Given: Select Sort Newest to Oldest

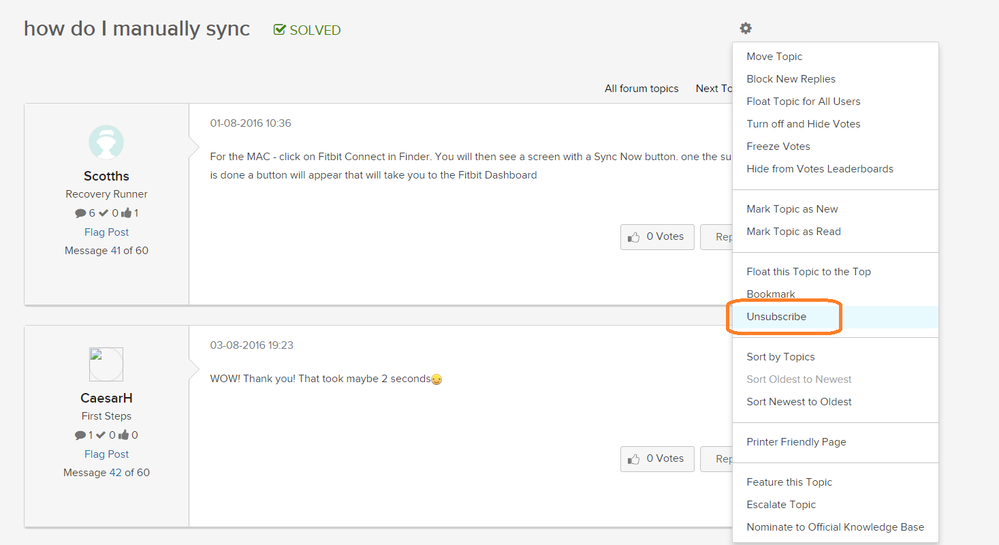Looking at the screenshot, I should [x=799, y=402].
